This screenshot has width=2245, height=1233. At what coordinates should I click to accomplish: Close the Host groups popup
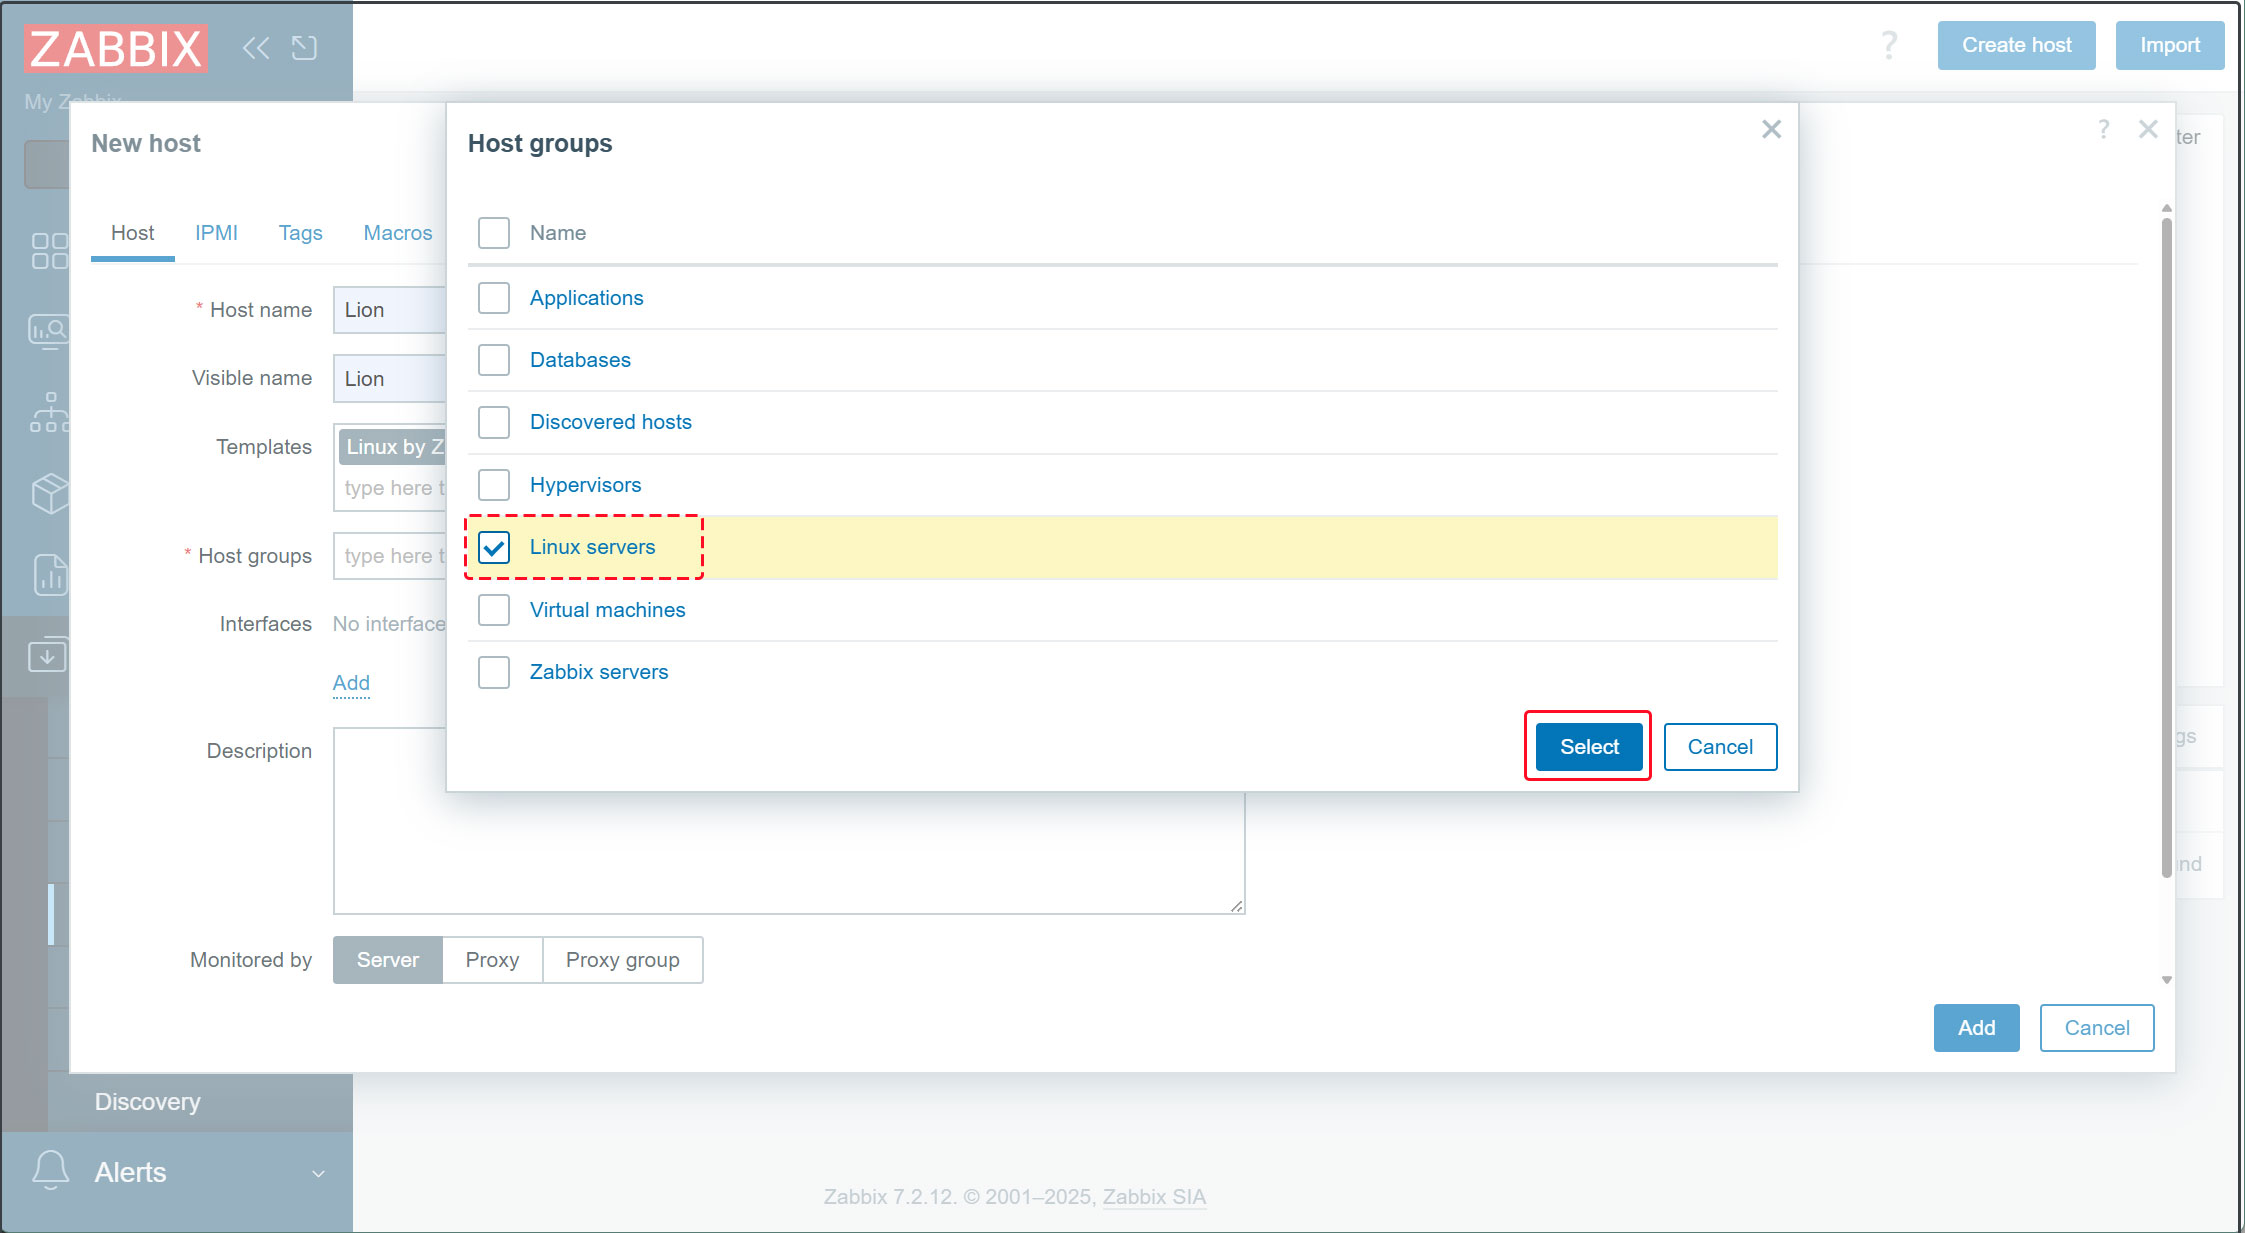coord(1771,129)
